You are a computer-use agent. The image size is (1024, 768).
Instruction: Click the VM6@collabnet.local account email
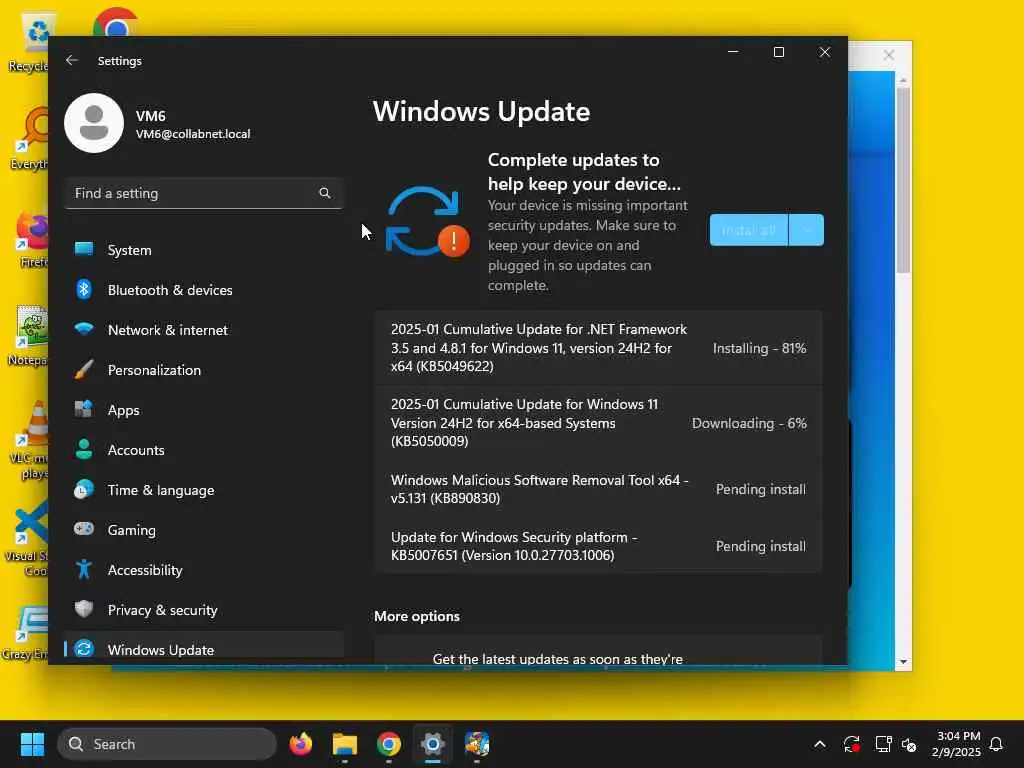pyautogui.click(x=193, y=134)
